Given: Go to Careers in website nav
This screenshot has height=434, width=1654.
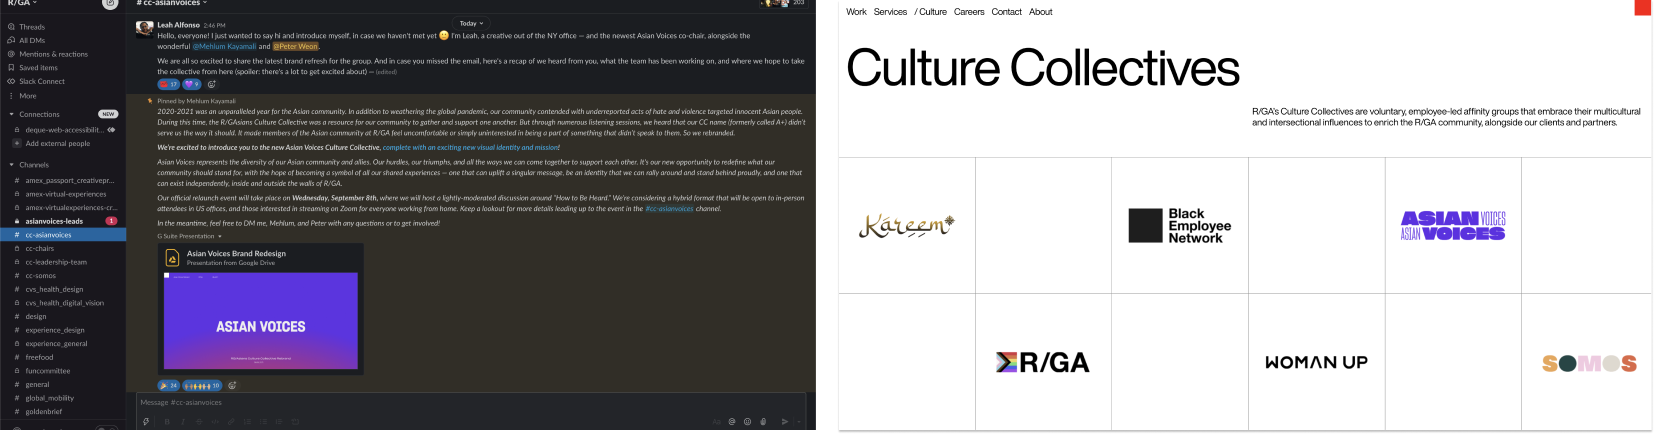Looking at the screenshot, I should point(969,12).
